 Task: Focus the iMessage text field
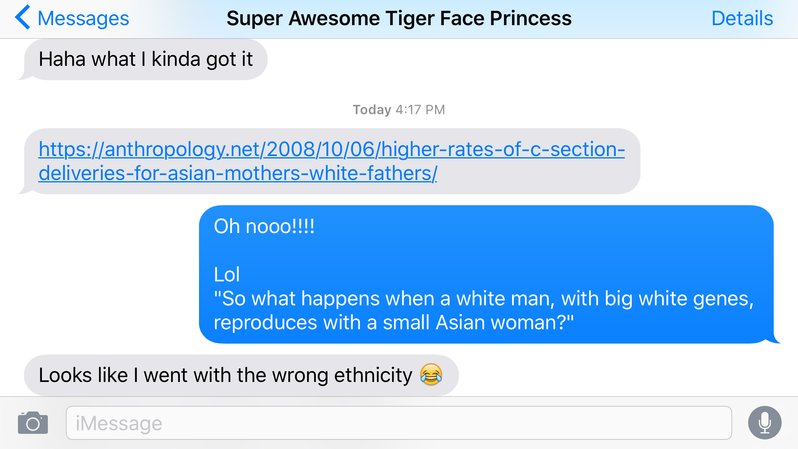[398, 423]
